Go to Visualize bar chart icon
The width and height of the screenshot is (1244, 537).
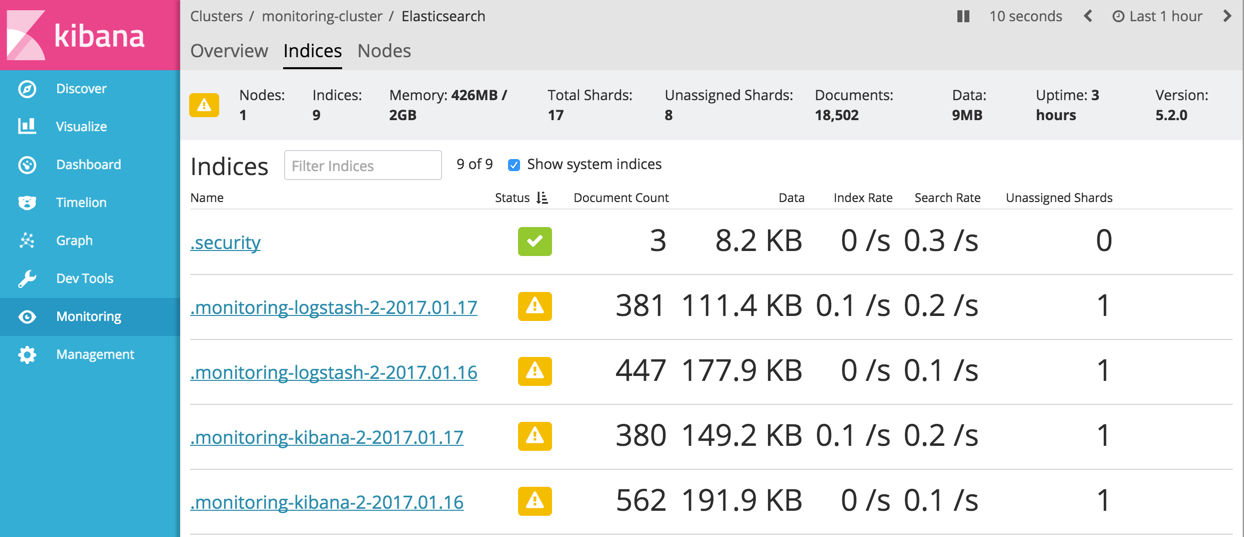[27, 127]
